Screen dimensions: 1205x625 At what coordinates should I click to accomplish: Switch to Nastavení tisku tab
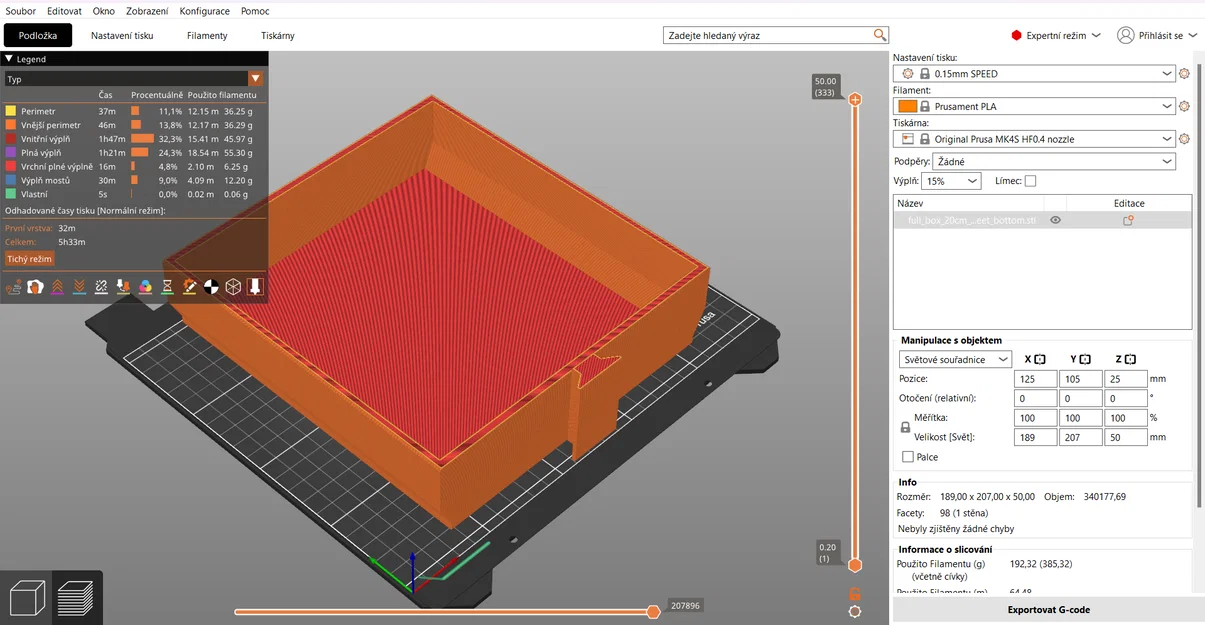point(122,35)
